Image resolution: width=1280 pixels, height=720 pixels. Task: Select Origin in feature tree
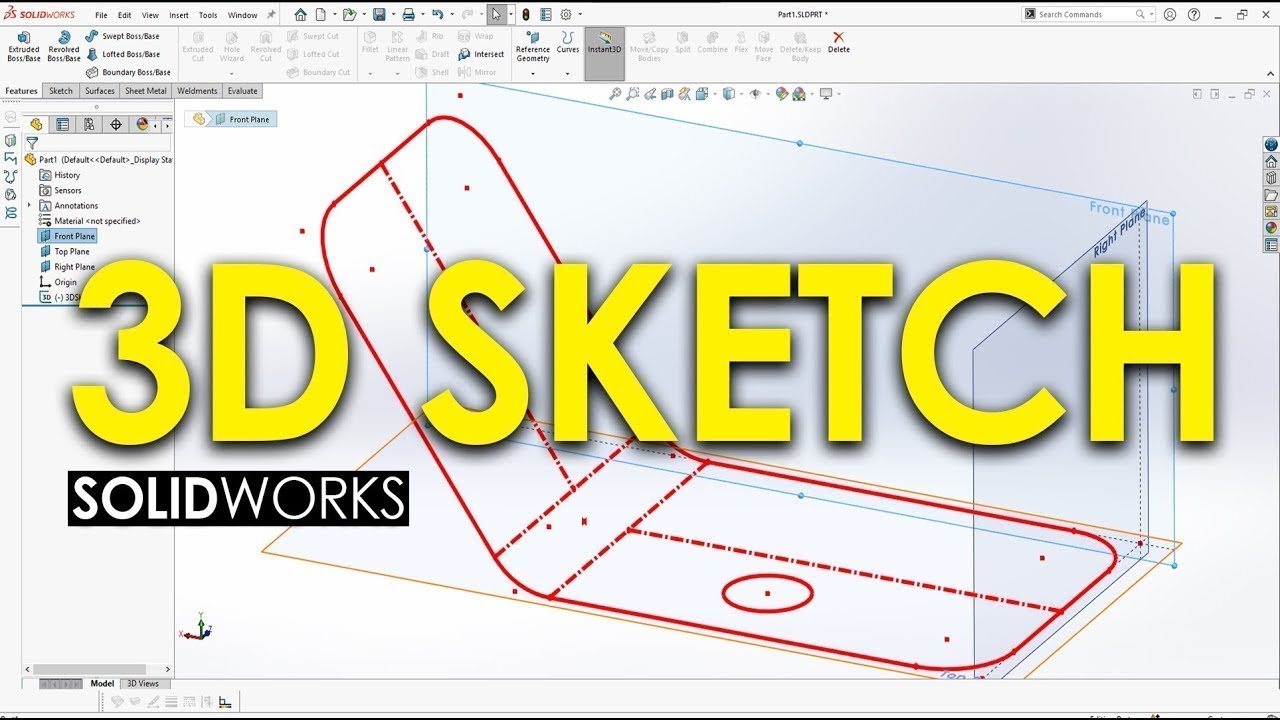coord(58,282)
